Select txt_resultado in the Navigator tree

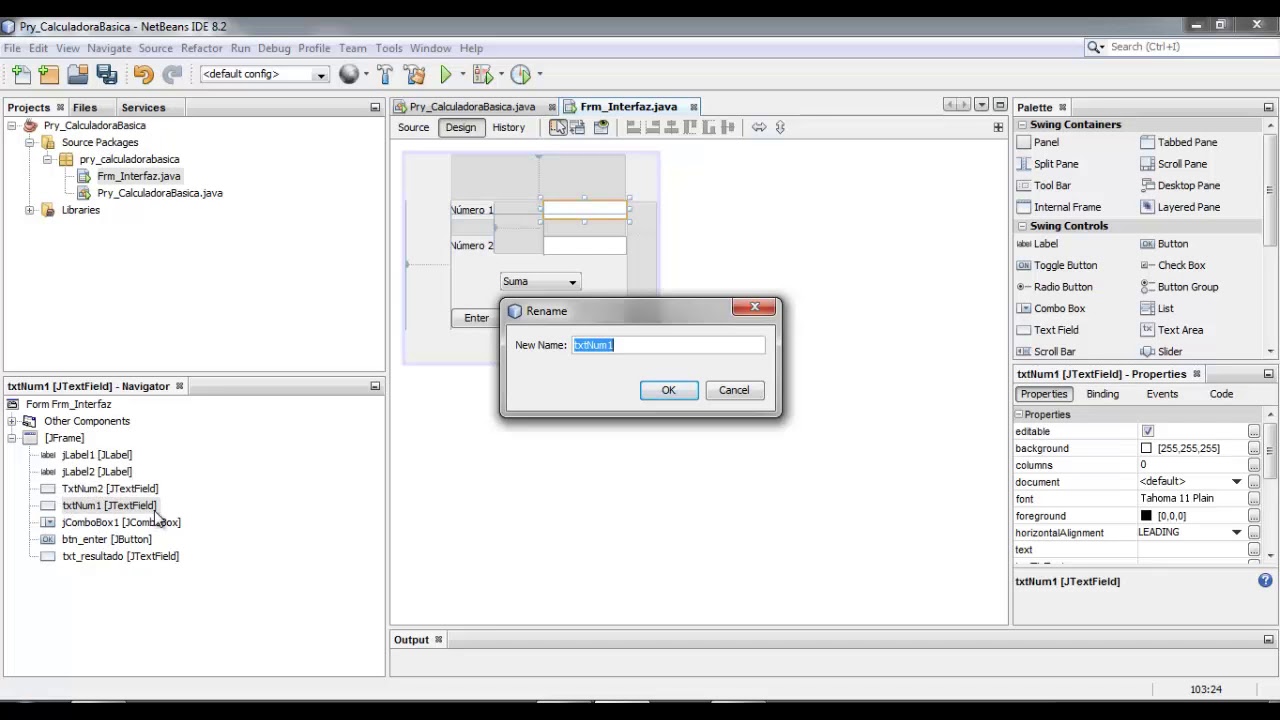coord(120,556)
